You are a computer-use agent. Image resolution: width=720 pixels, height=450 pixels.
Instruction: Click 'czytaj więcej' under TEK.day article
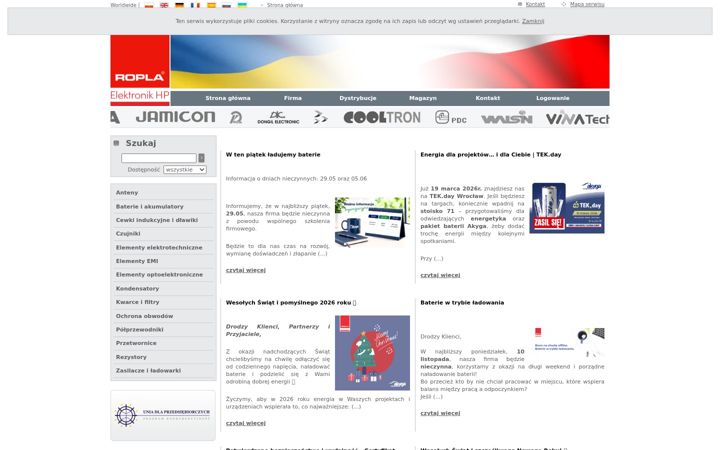click(x=440, y=275)
